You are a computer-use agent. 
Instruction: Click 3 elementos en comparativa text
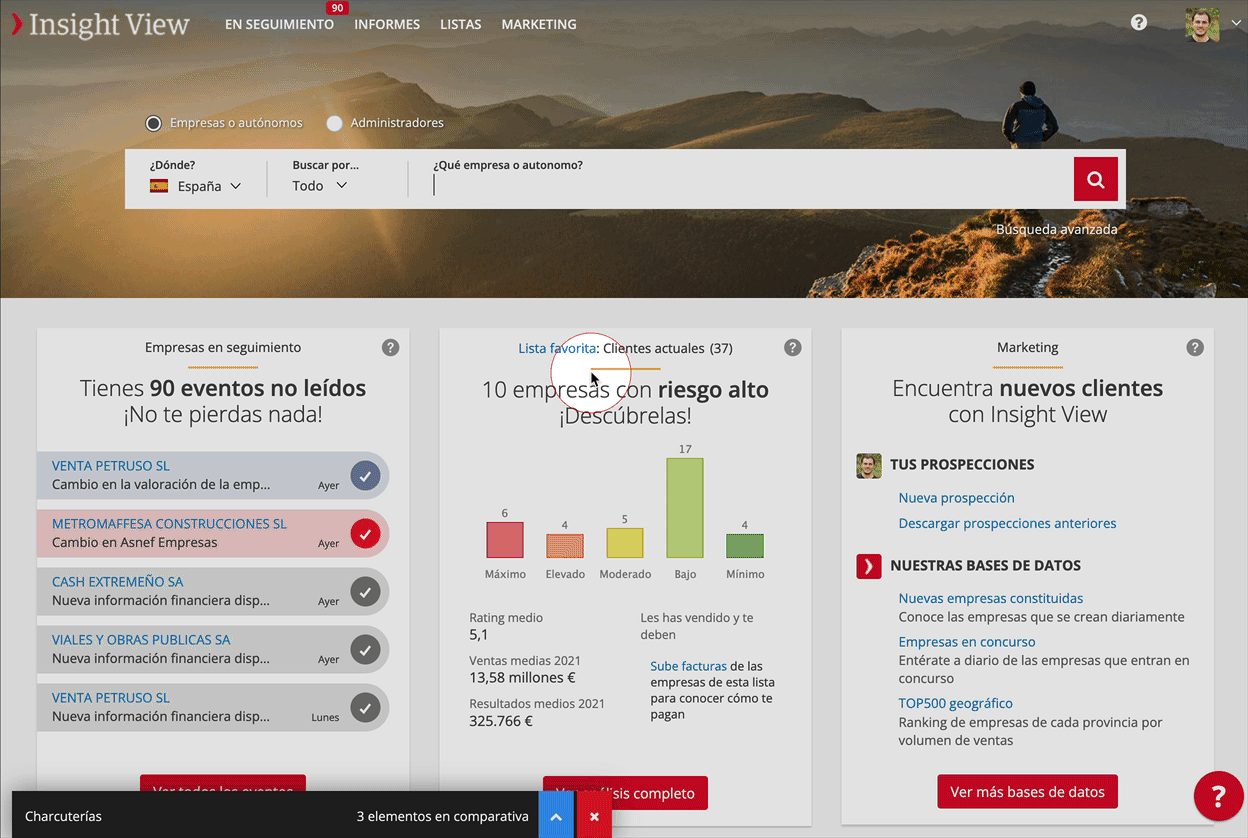click(443, 816)
